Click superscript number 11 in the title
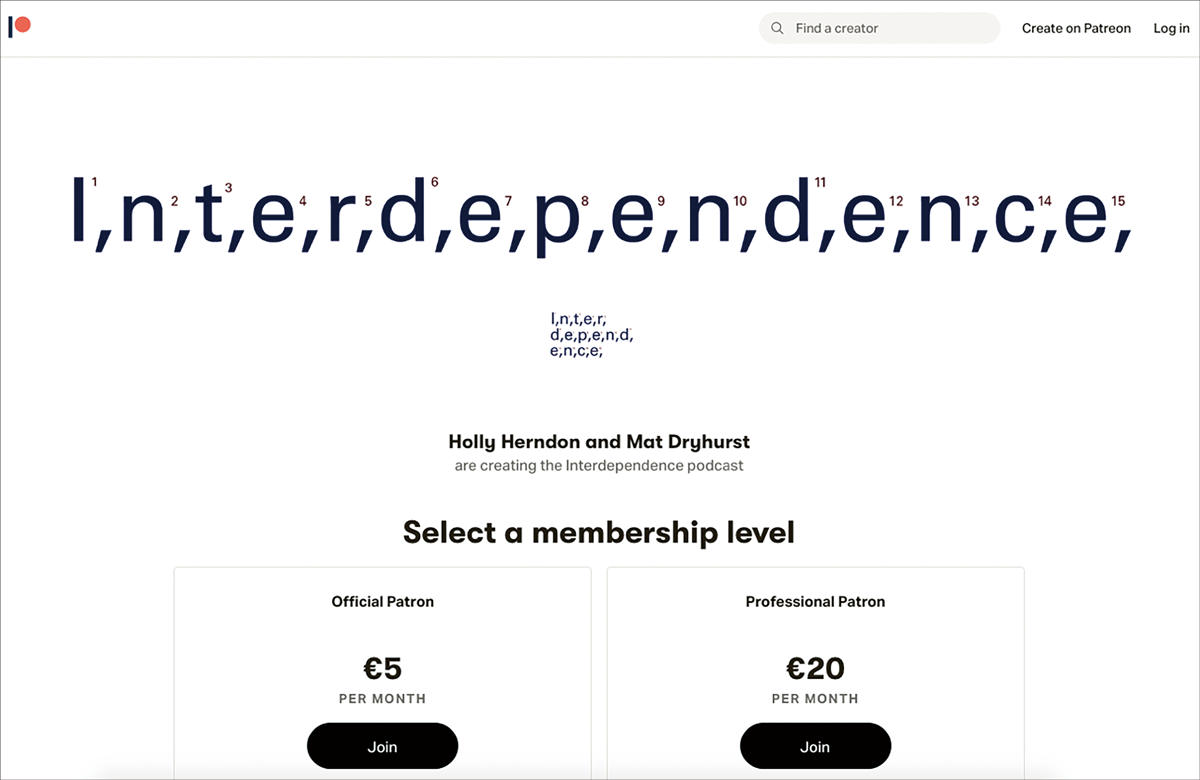The height and width of the screenshot is (780, 1200). [820, 182]
